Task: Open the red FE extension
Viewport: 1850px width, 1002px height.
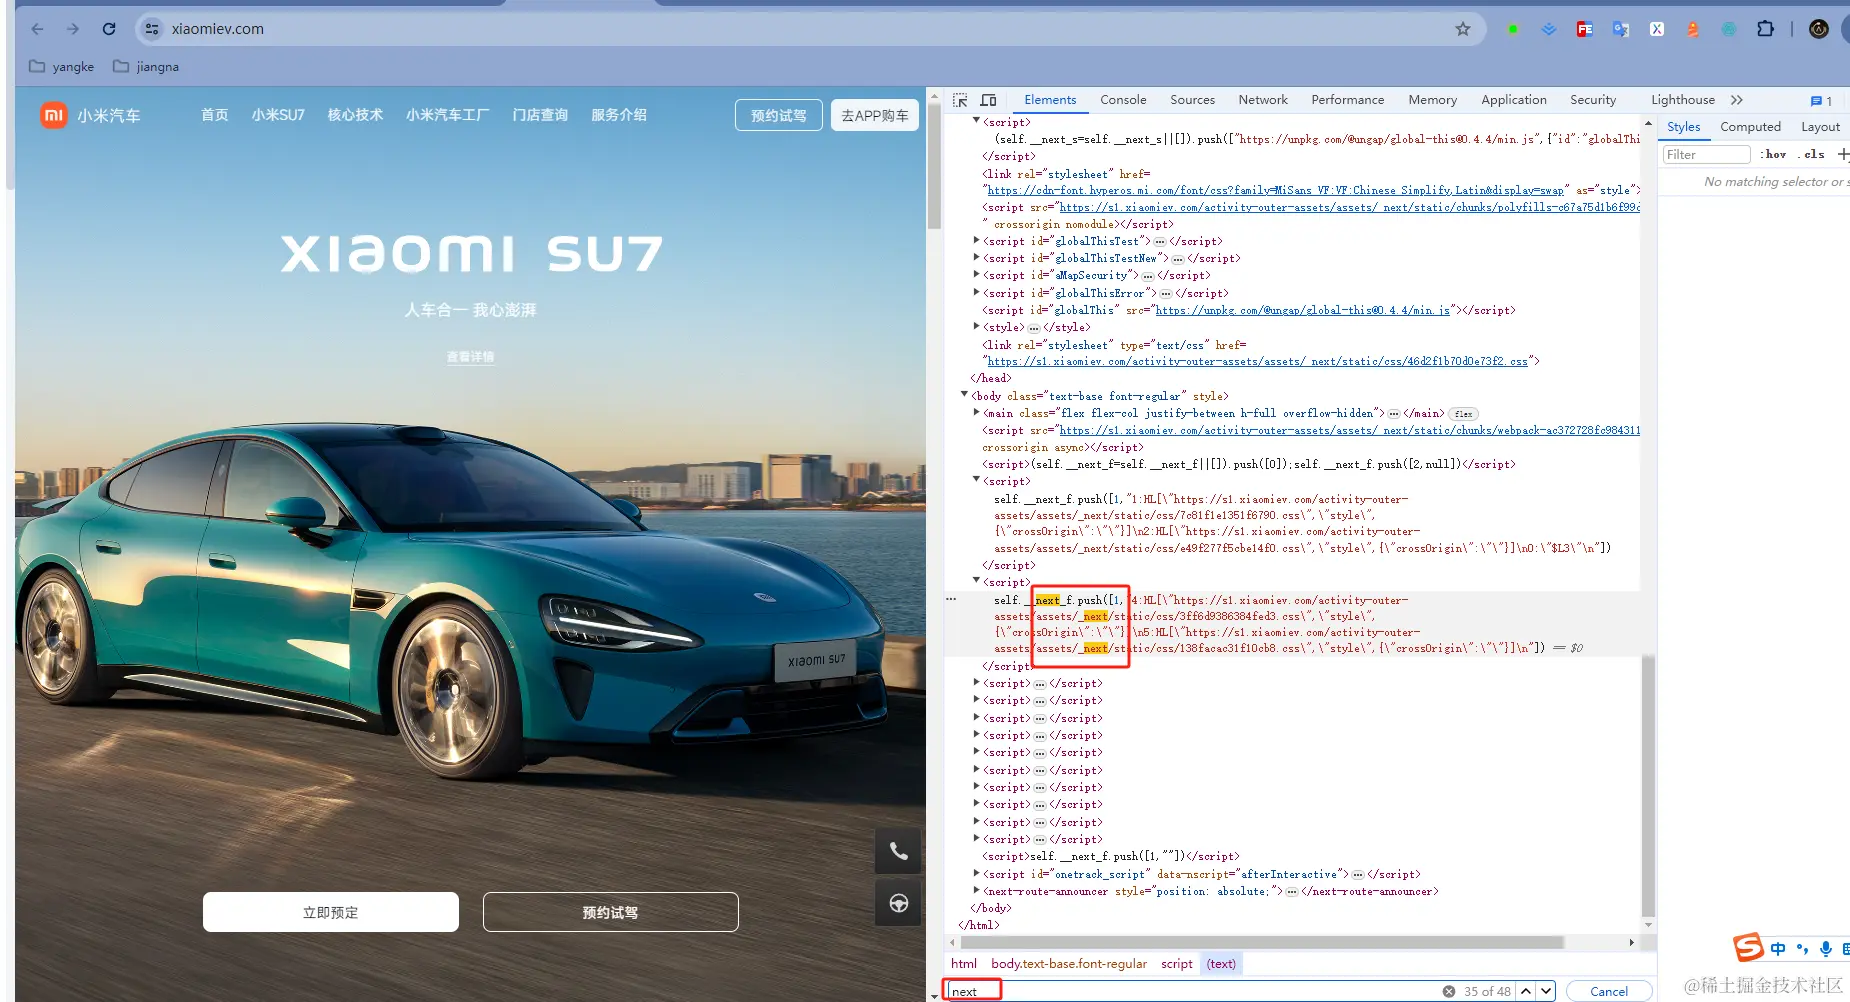Action: (x=1585, y=29)
